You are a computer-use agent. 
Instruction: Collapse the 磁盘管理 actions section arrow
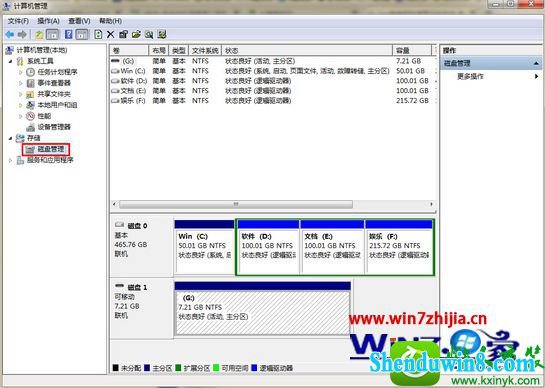(x=536, y=63)
